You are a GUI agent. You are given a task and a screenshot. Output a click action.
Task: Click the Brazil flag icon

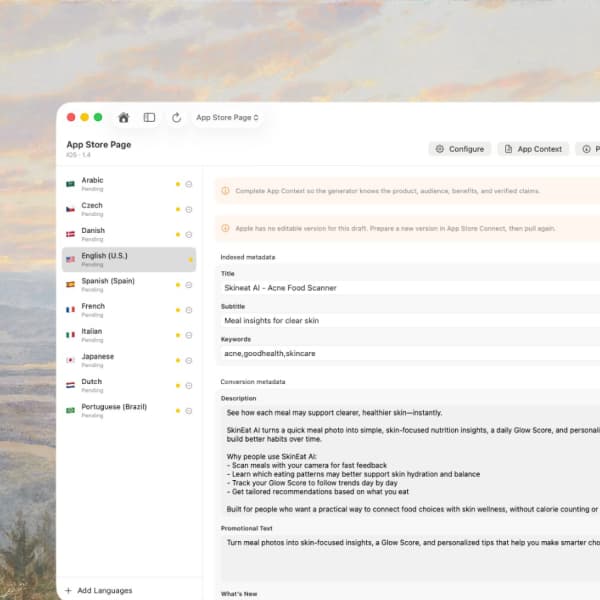coord(70,411)
